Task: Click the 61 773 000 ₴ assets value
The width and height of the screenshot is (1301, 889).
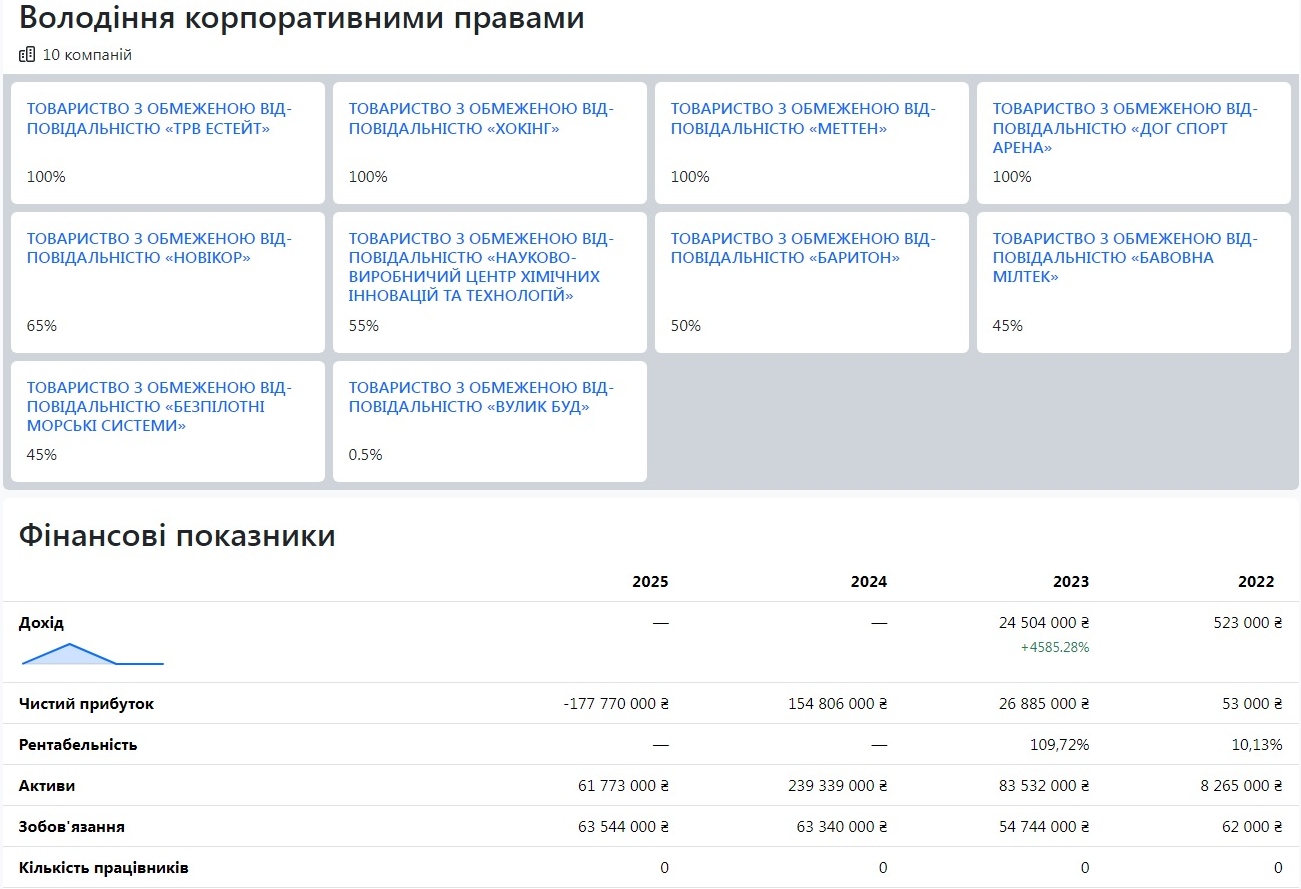Action: coord(623,785)
